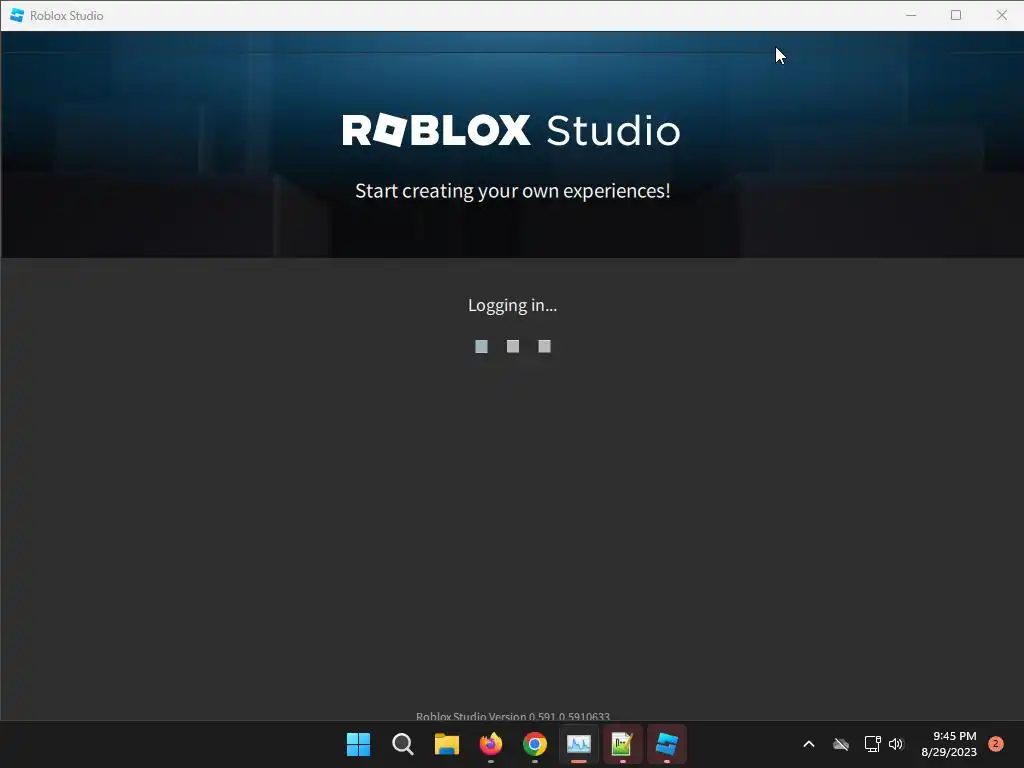This screenshot has width=1024, height=768.
Task: Click the "Logging in..." status text
Action: pyautogui.click(x=513, y=306)
